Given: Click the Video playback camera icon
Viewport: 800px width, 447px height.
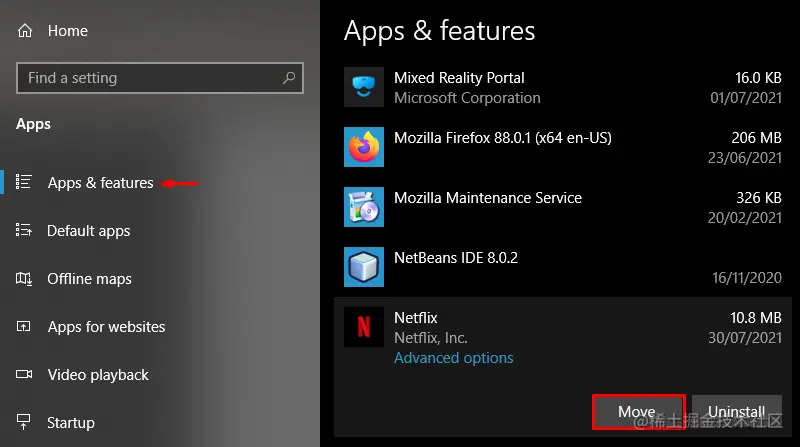Looking at the screenshot, I should pos(24,375).
